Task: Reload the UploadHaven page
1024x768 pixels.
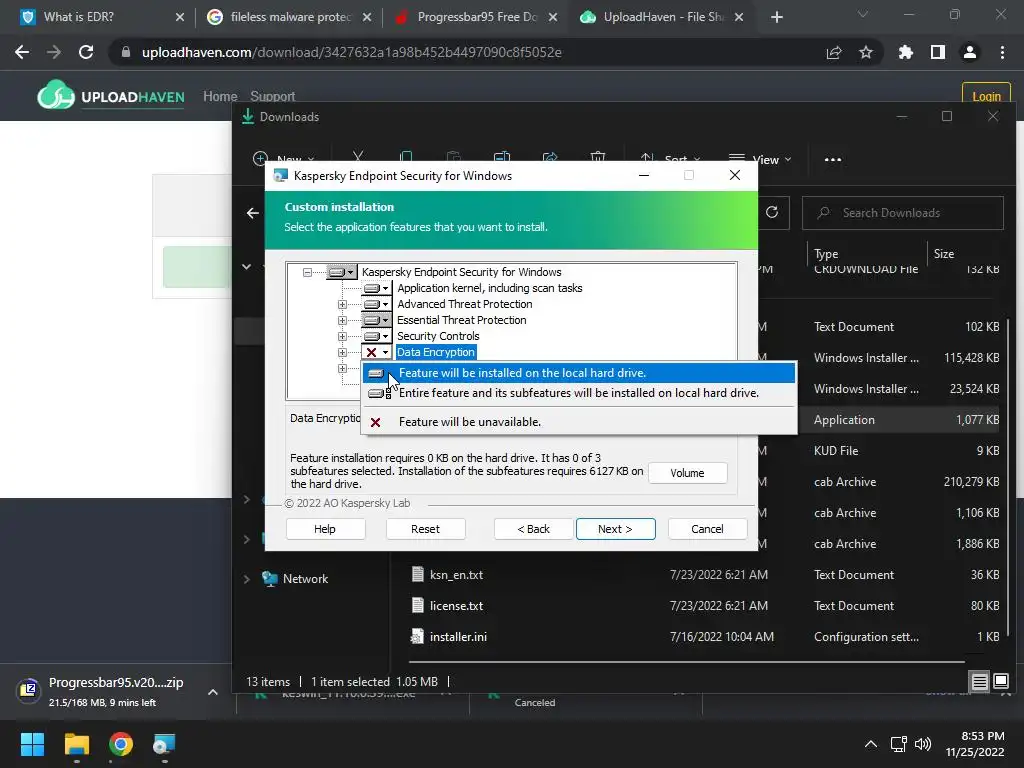Action: click(86, 52)
